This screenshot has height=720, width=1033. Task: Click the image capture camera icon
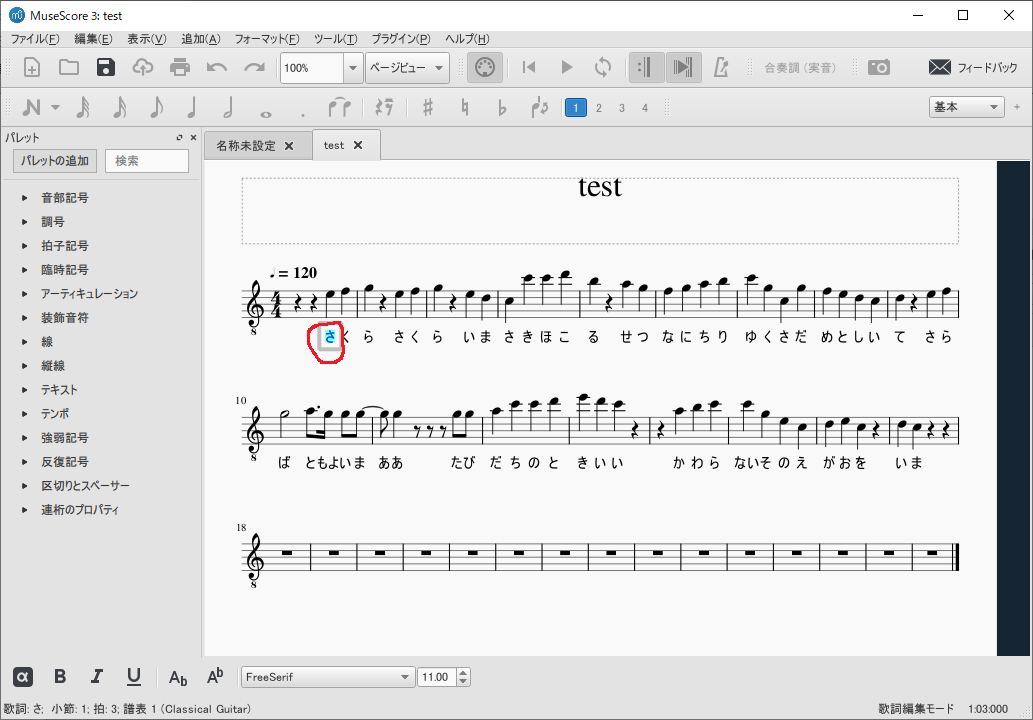pos(879,67)
